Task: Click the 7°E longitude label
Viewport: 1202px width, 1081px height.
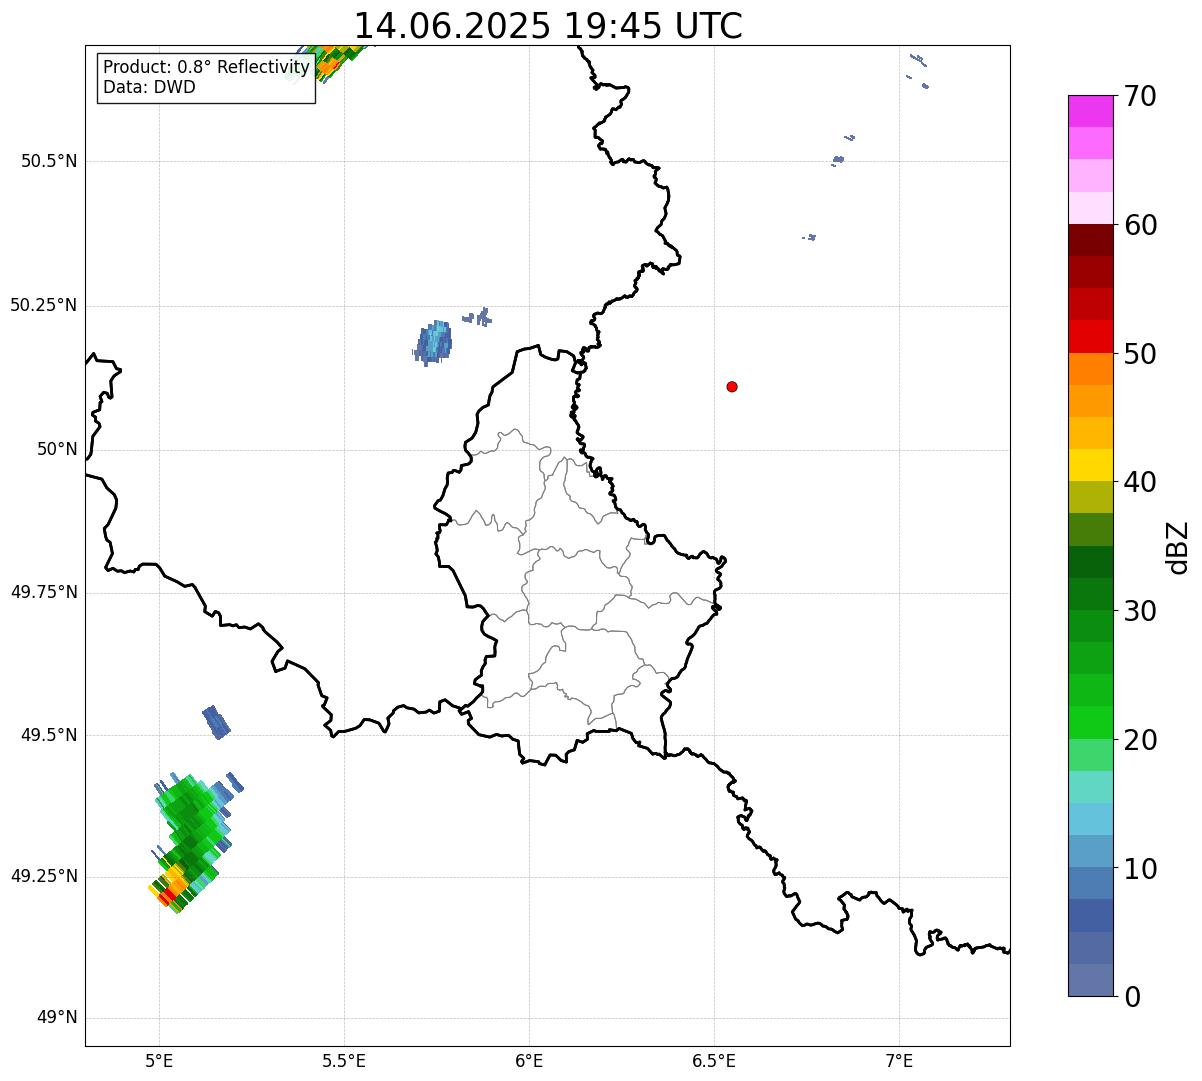Action: (900, 1060)
